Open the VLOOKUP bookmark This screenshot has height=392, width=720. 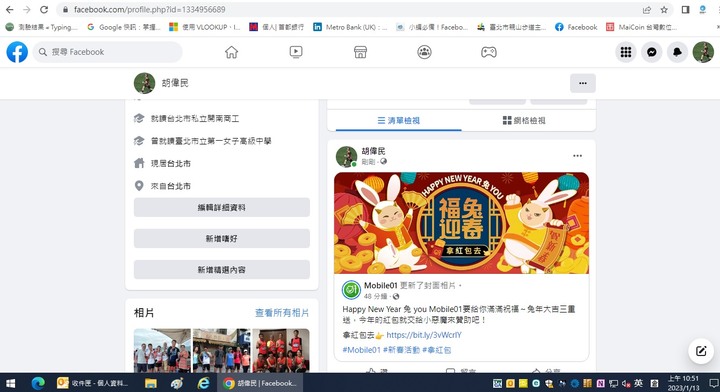[x=204, y=27]
